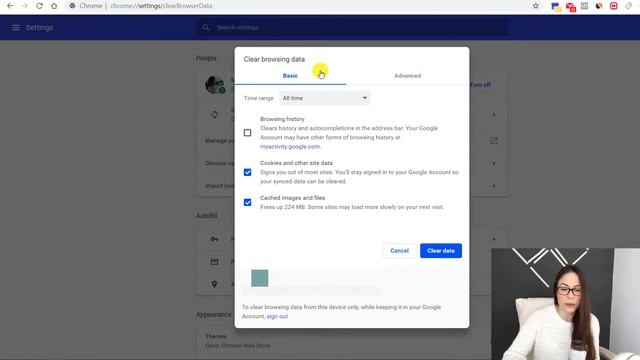This screenshot has height=360, width=640.
Task: Click the Cached images and files label
Action: (x=293, y=198)
